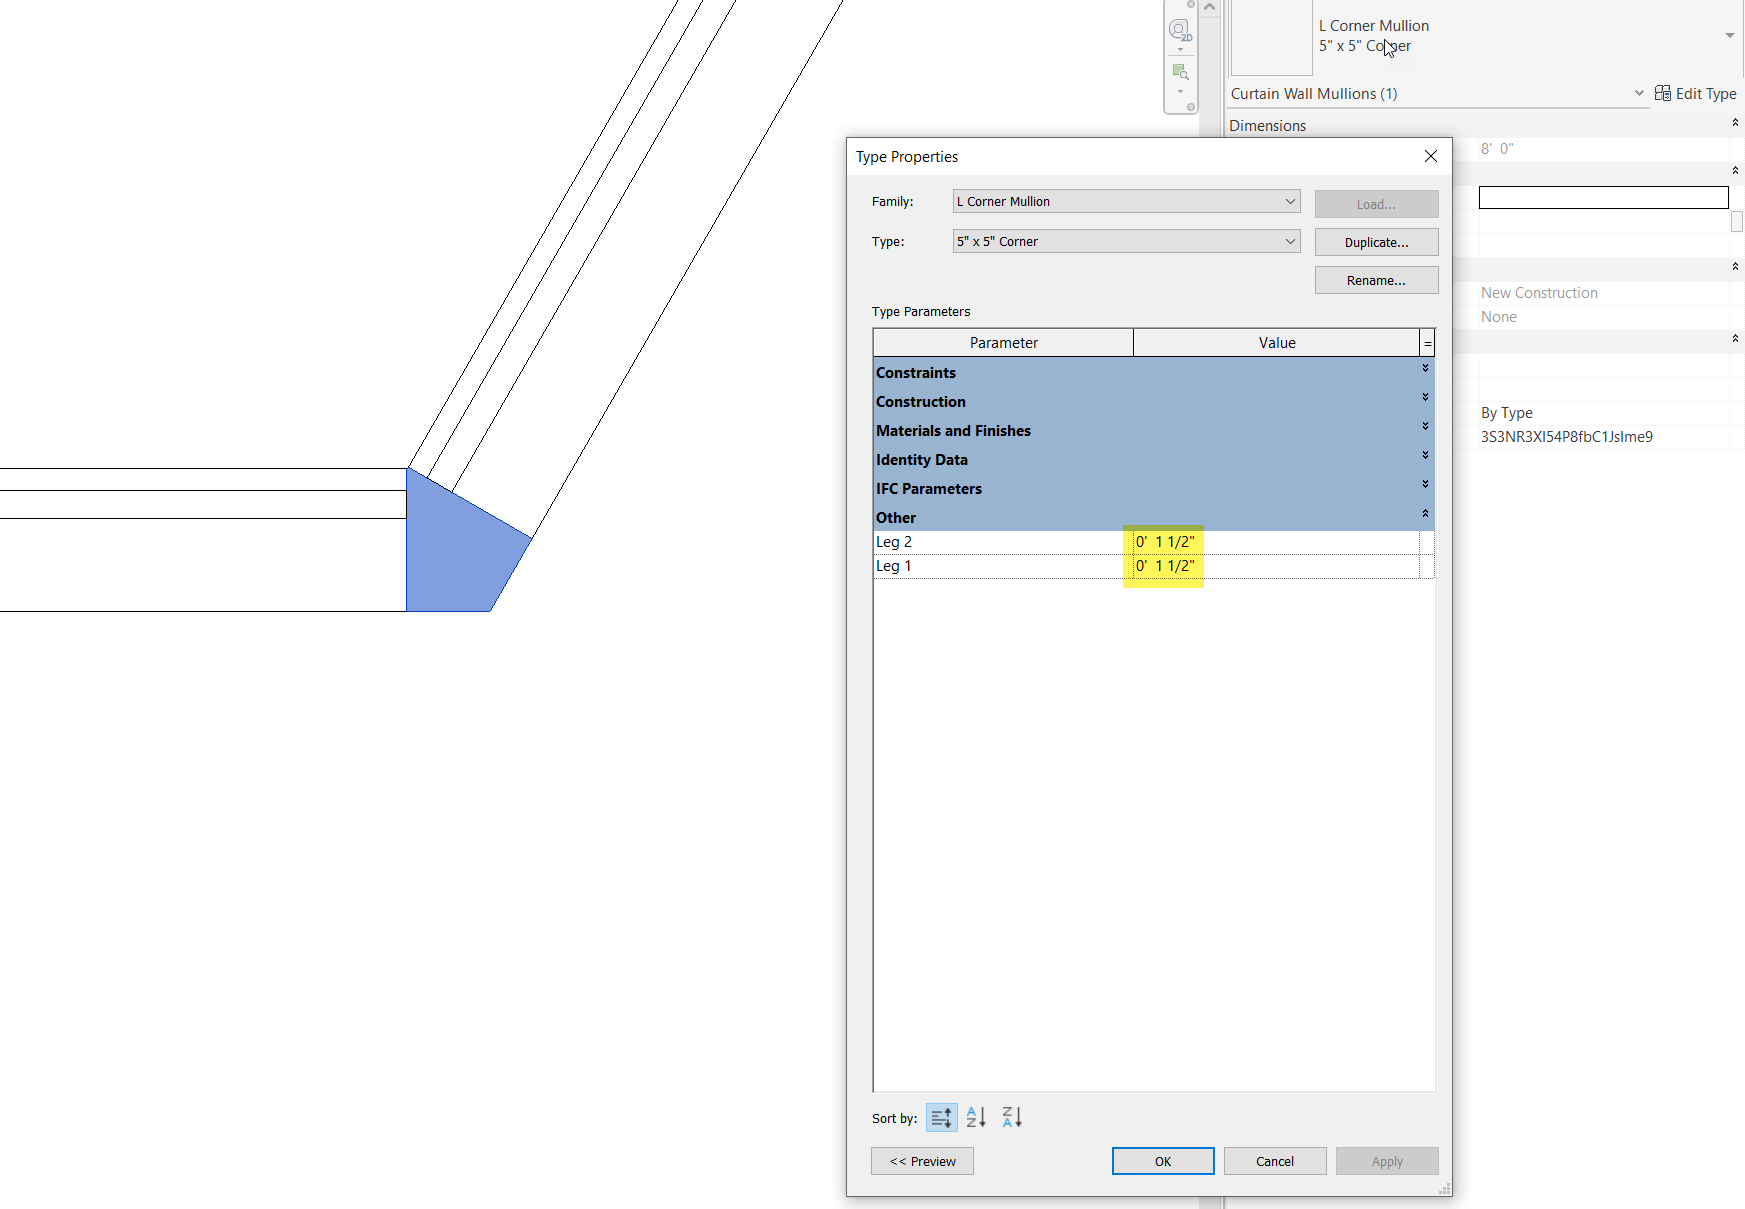Click the Preview button to show preview pane
This screenshot has width=1745, height=1209.
[x=921, y=1161]
